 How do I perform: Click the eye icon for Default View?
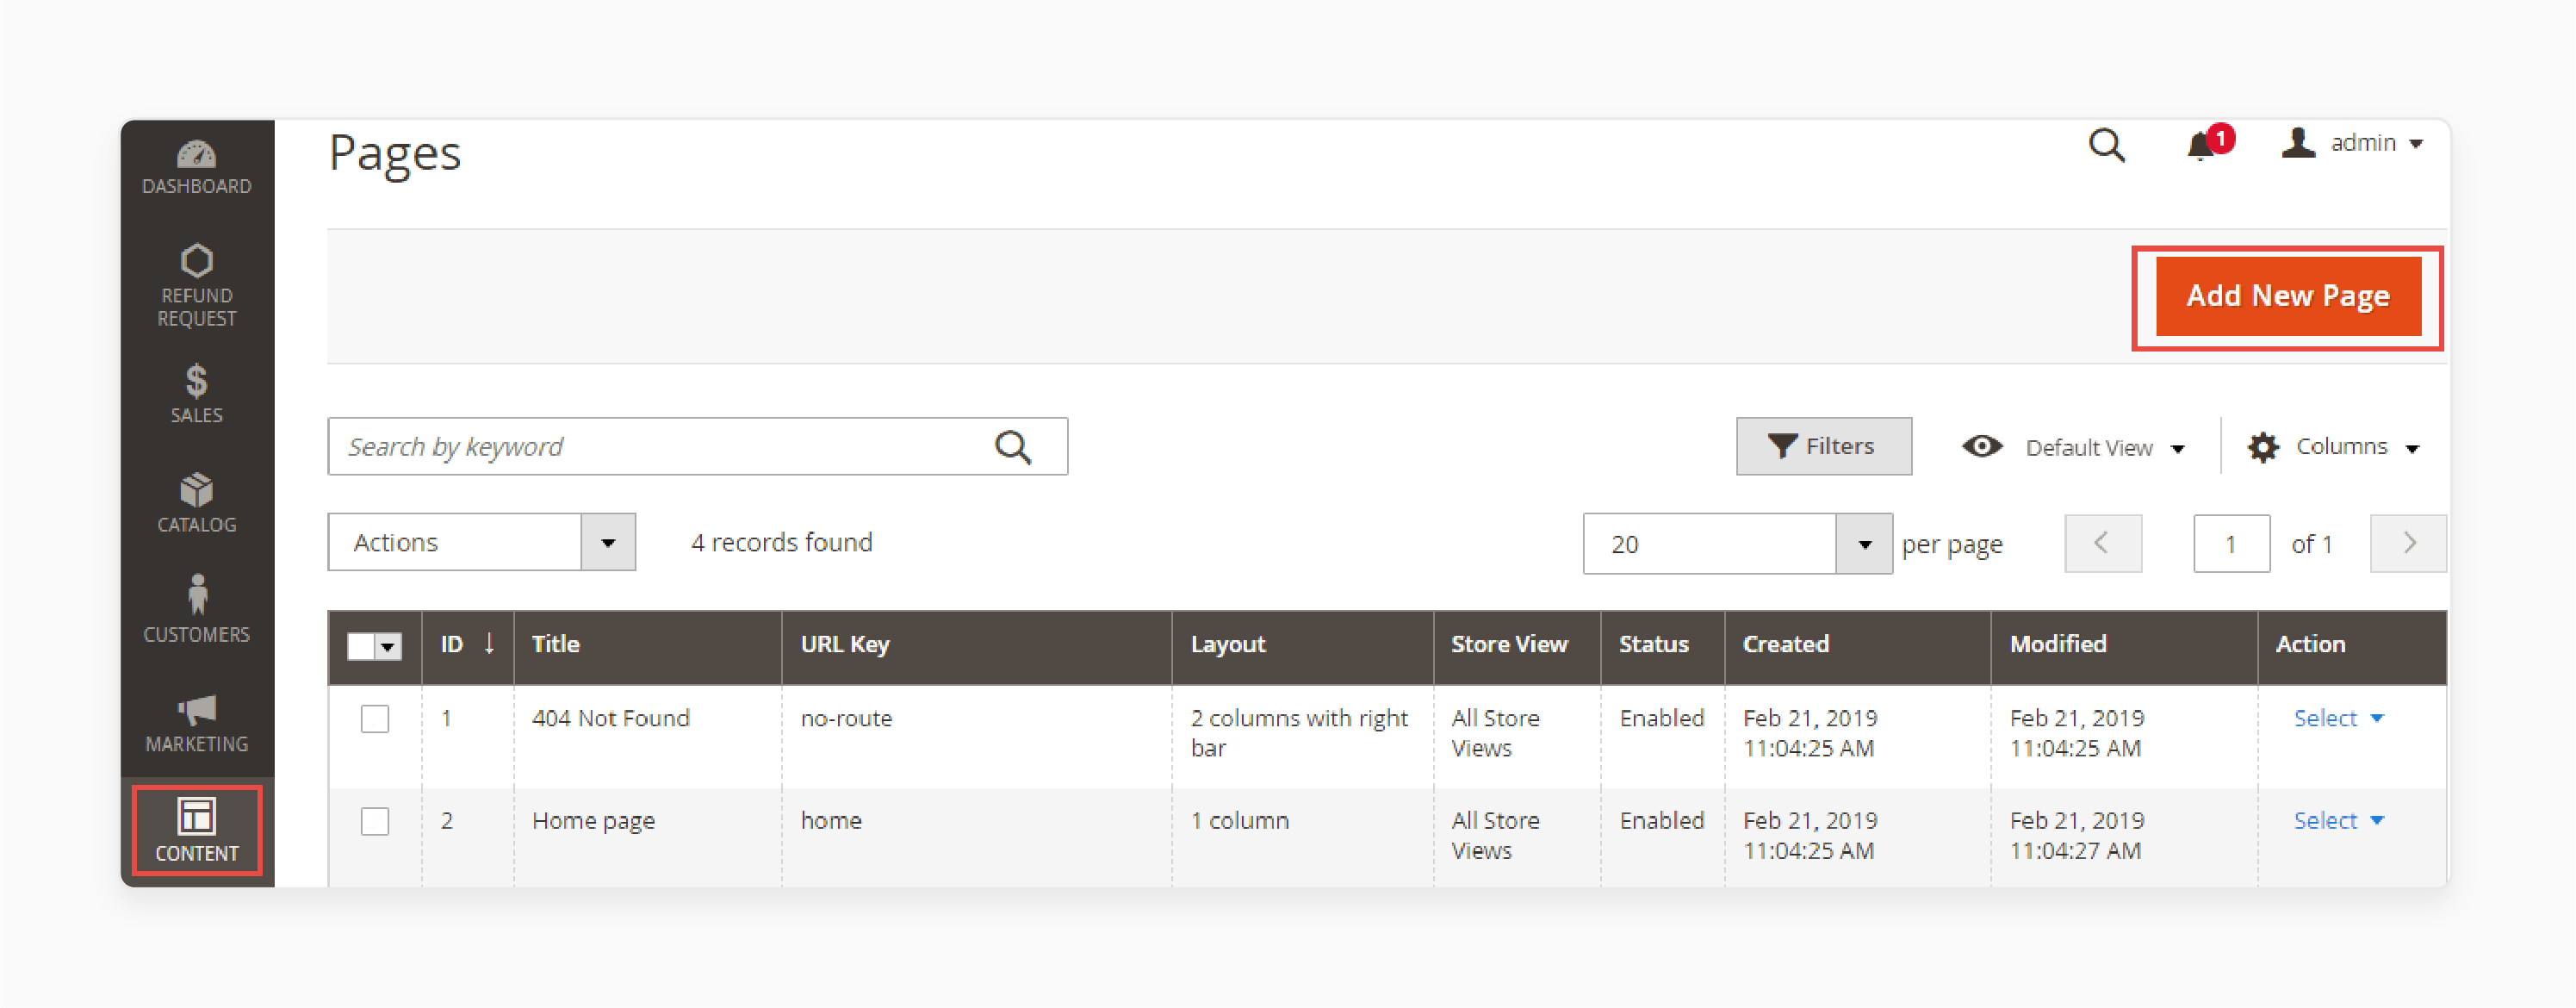coord(1981,447)
